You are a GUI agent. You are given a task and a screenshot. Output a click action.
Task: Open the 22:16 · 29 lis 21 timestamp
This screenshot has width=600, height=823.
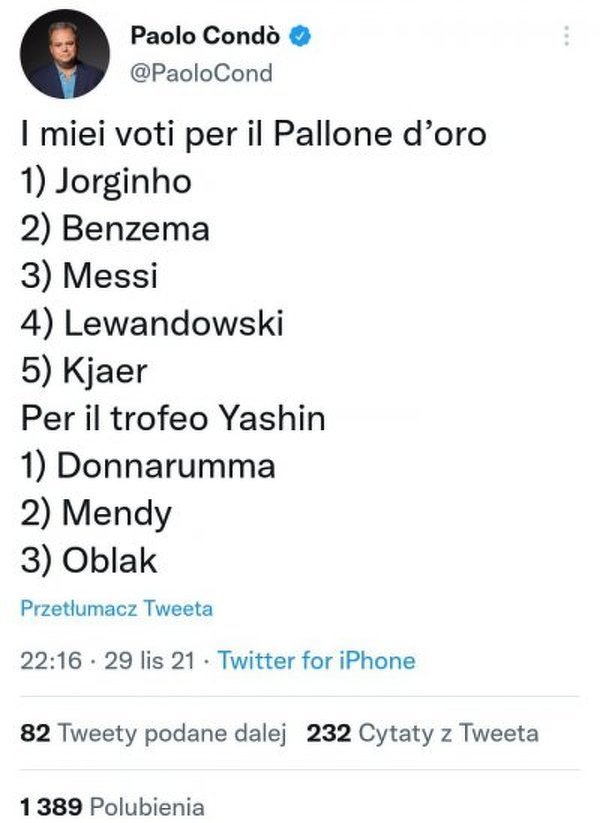(109, 660)
